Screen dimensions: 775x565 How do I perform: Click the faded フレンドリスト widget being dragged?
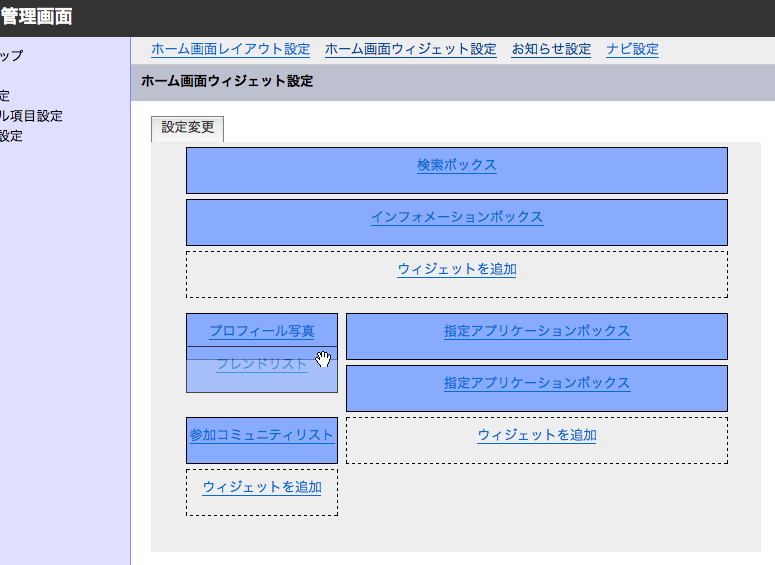[x=261, y=365]
